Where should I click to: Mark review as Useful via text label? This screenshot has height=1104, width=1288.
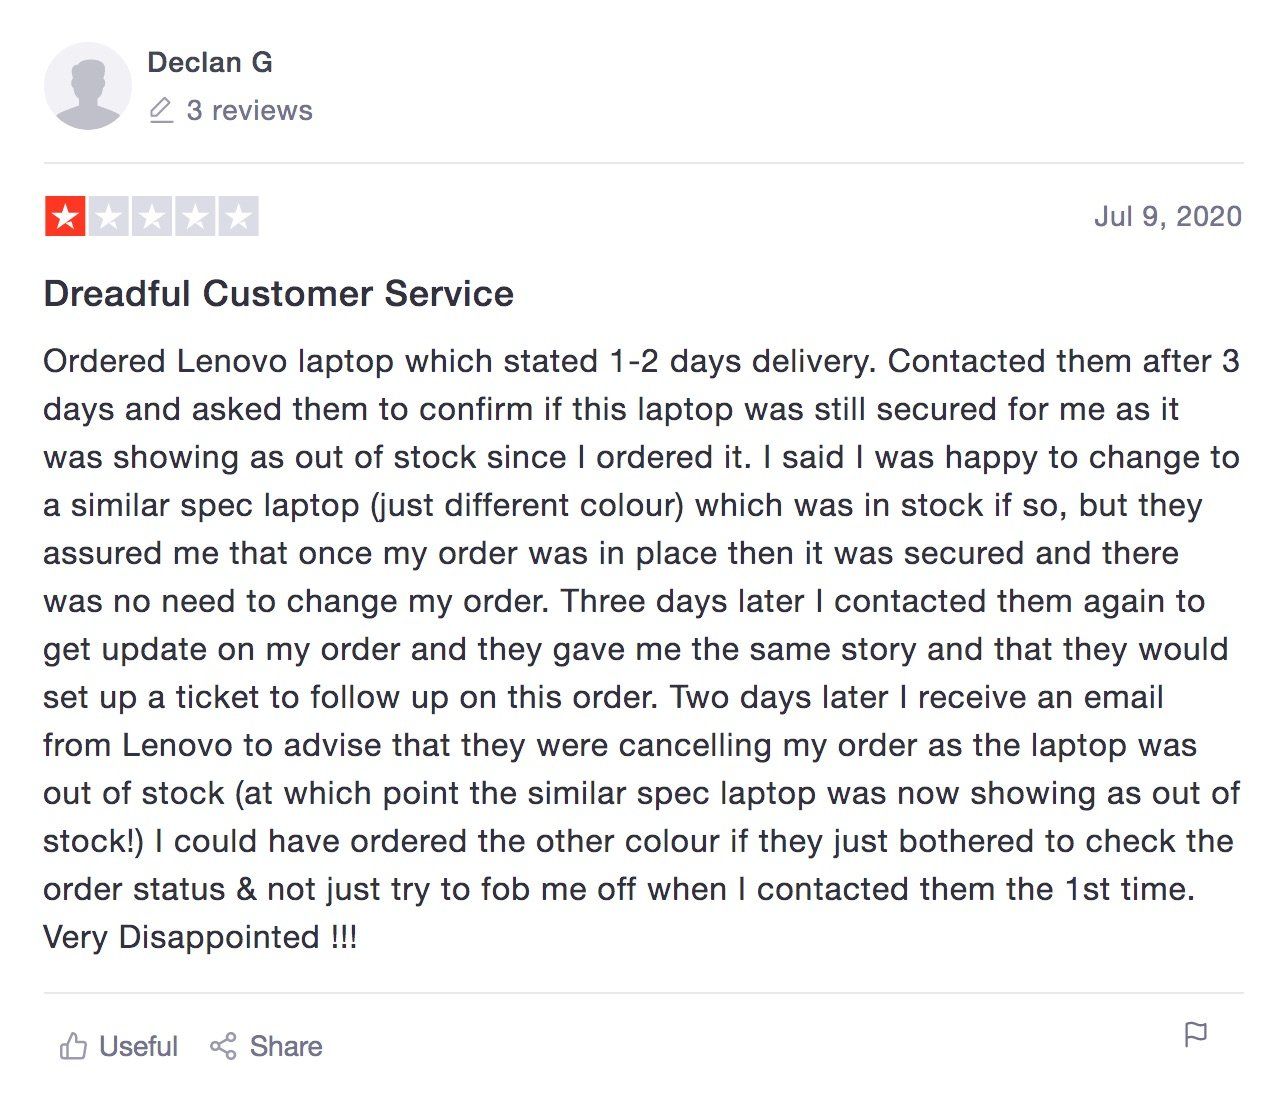(x=138, y=1046)
